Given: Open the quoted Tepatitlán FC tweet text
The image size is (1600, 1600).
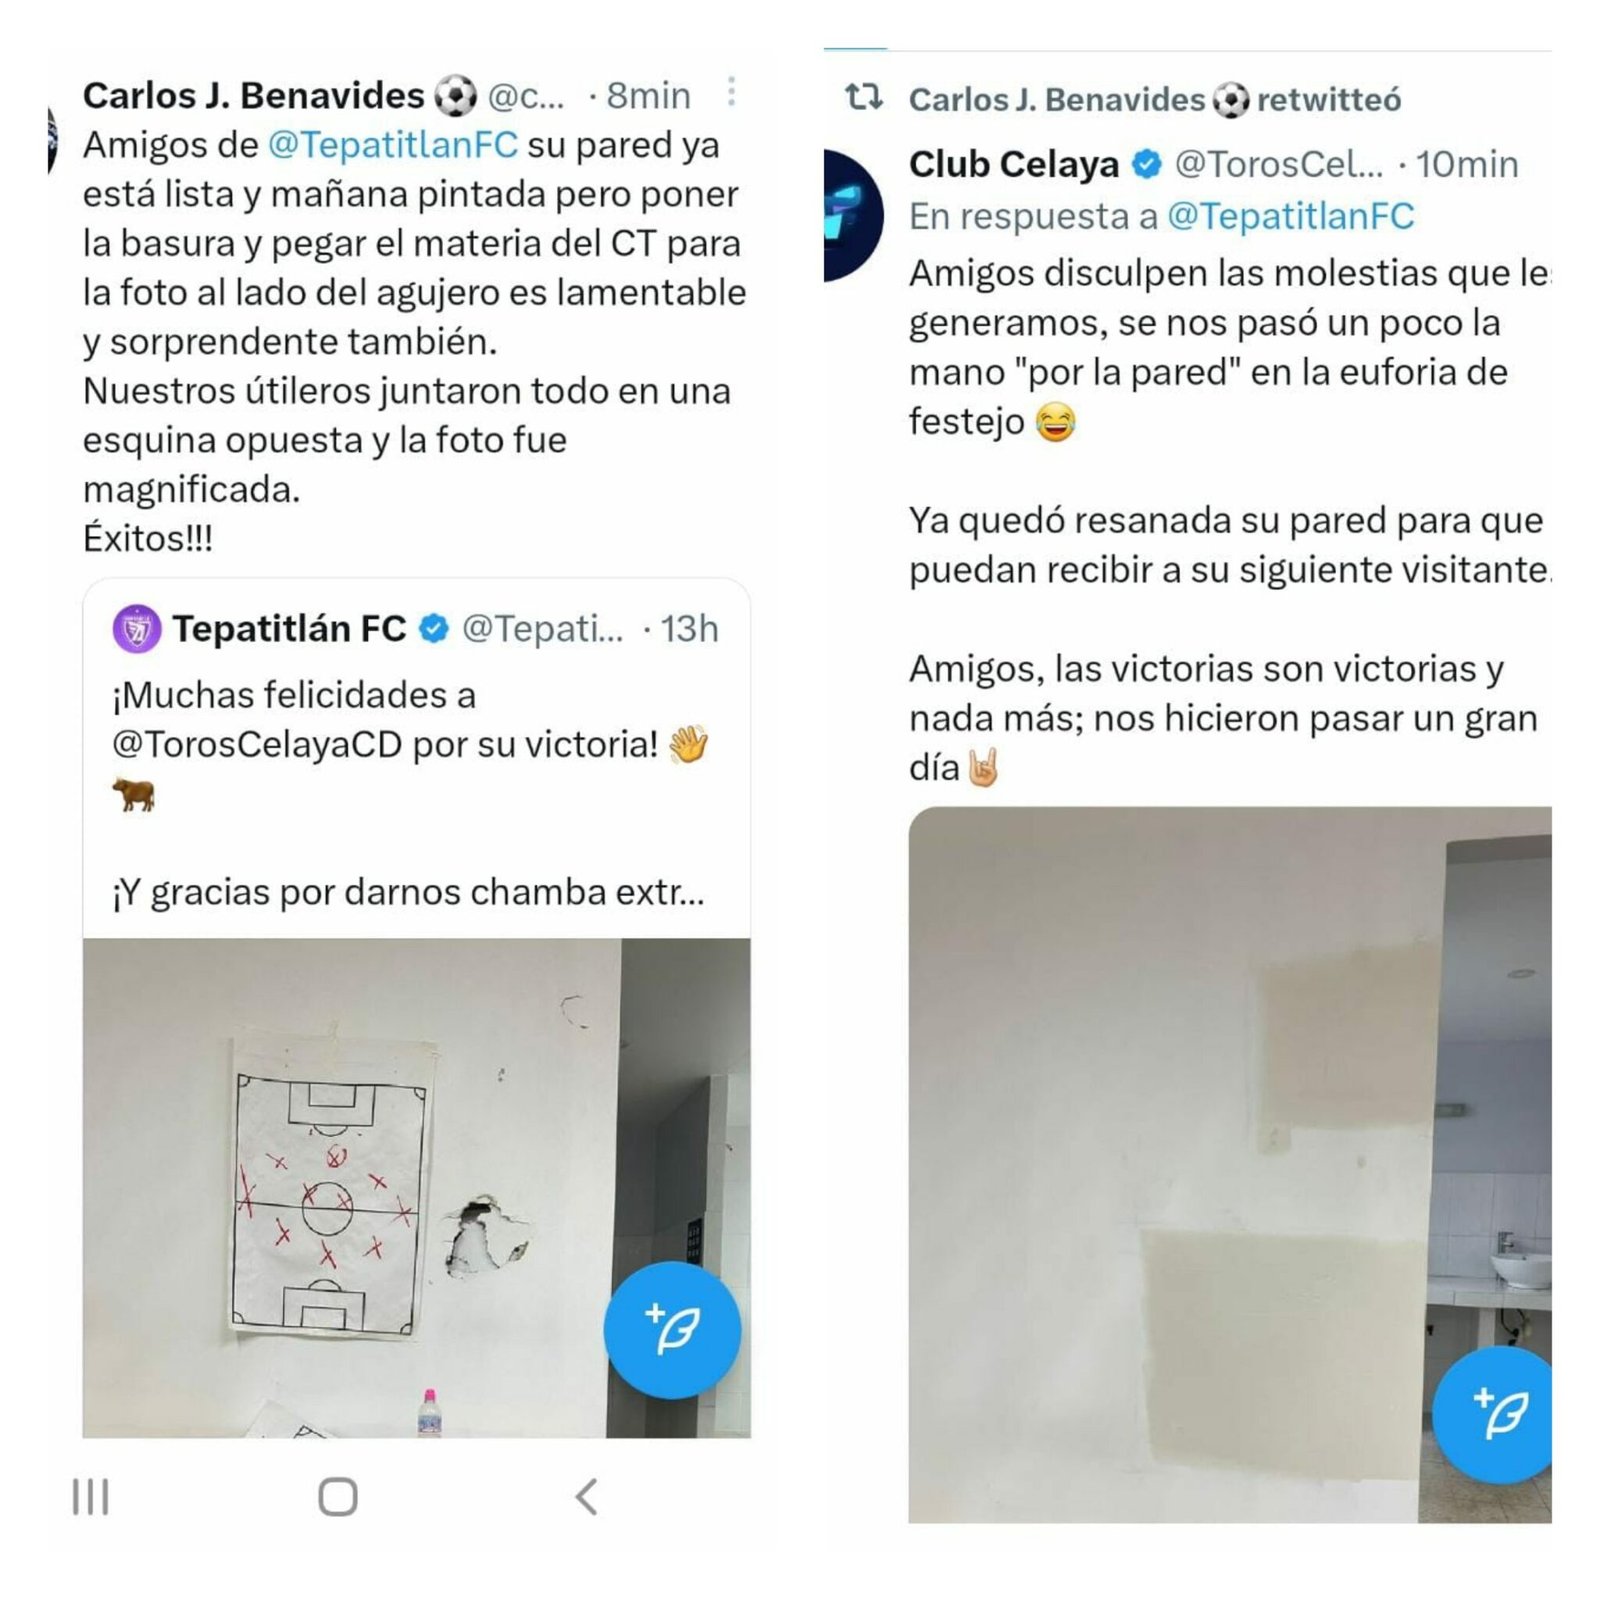Looking at the screenshot, I should (x=411, y=793).
